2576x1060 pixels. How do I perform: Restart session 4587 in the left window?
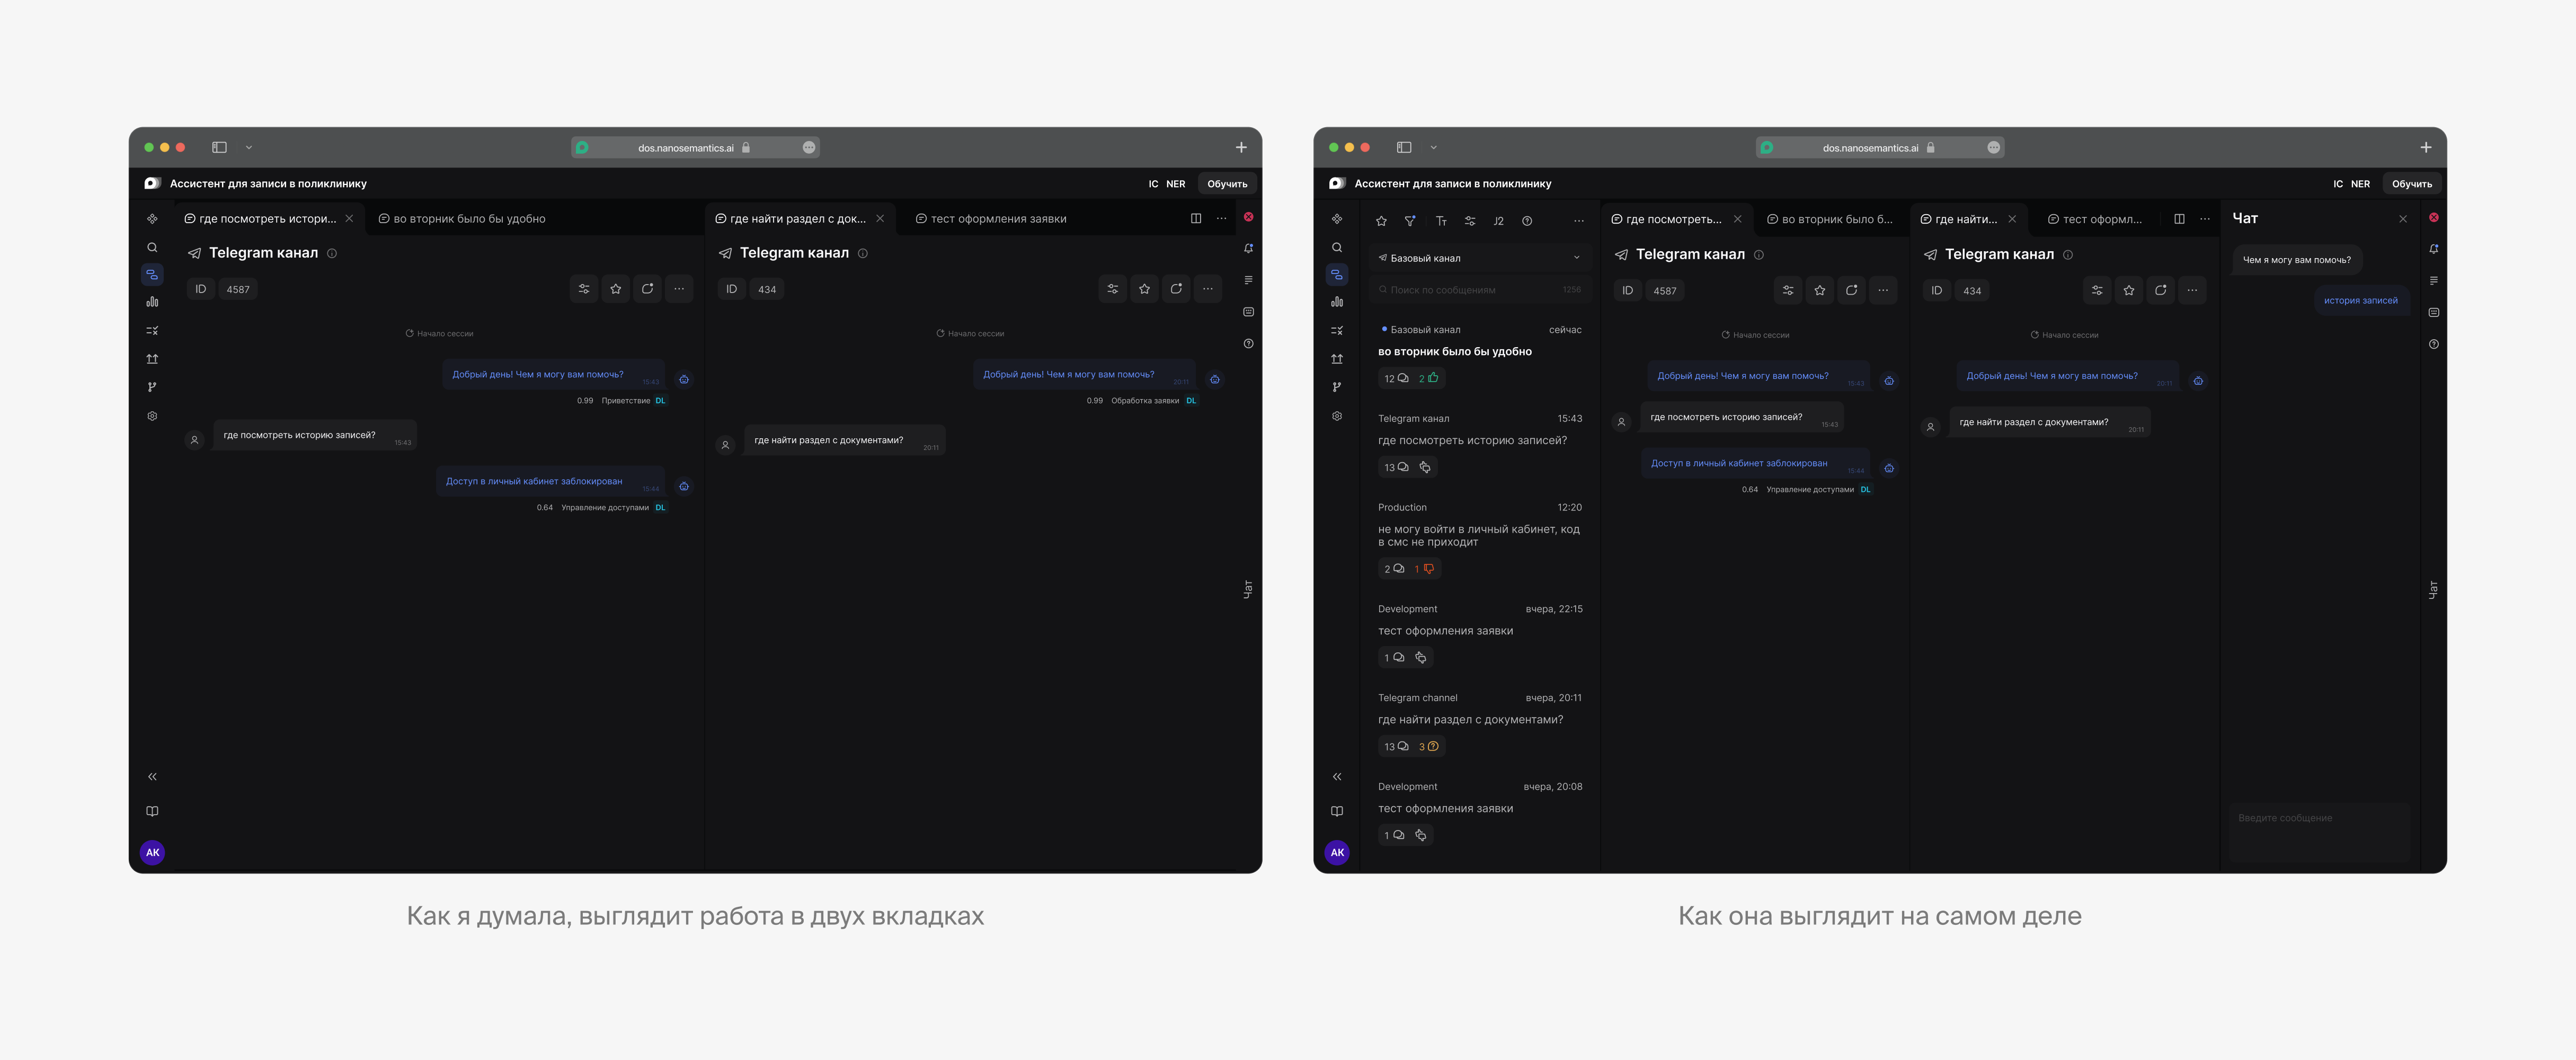(648, 289)
